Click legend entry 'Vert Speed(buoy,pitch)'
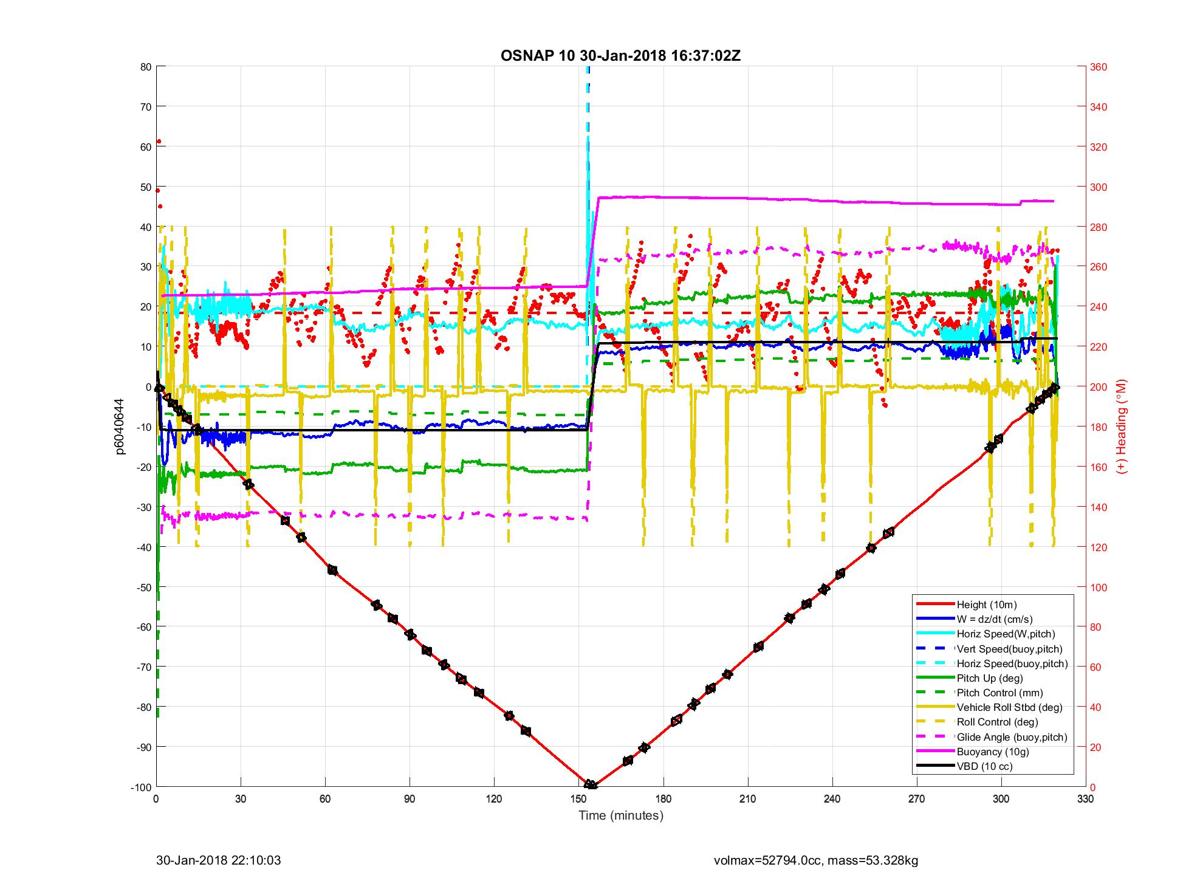Screen dimensions: 1200x885 [x=1009, y=649]
